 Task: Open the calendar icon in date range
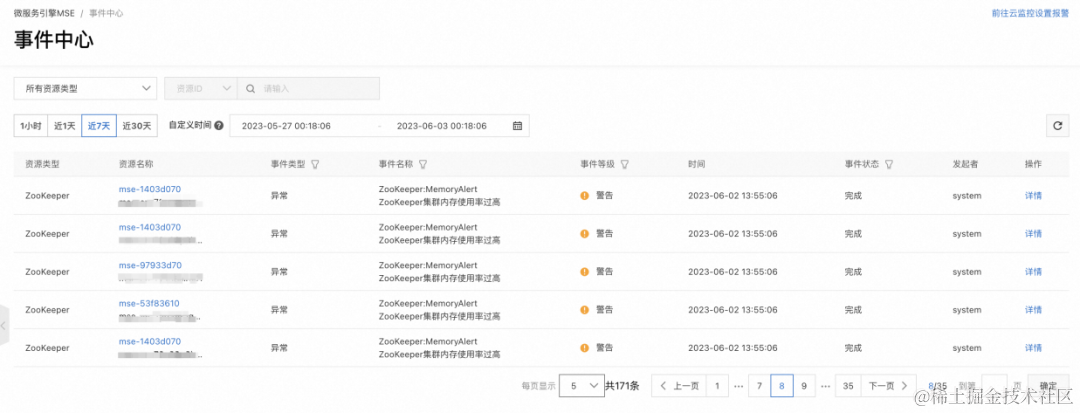(517, 126)
